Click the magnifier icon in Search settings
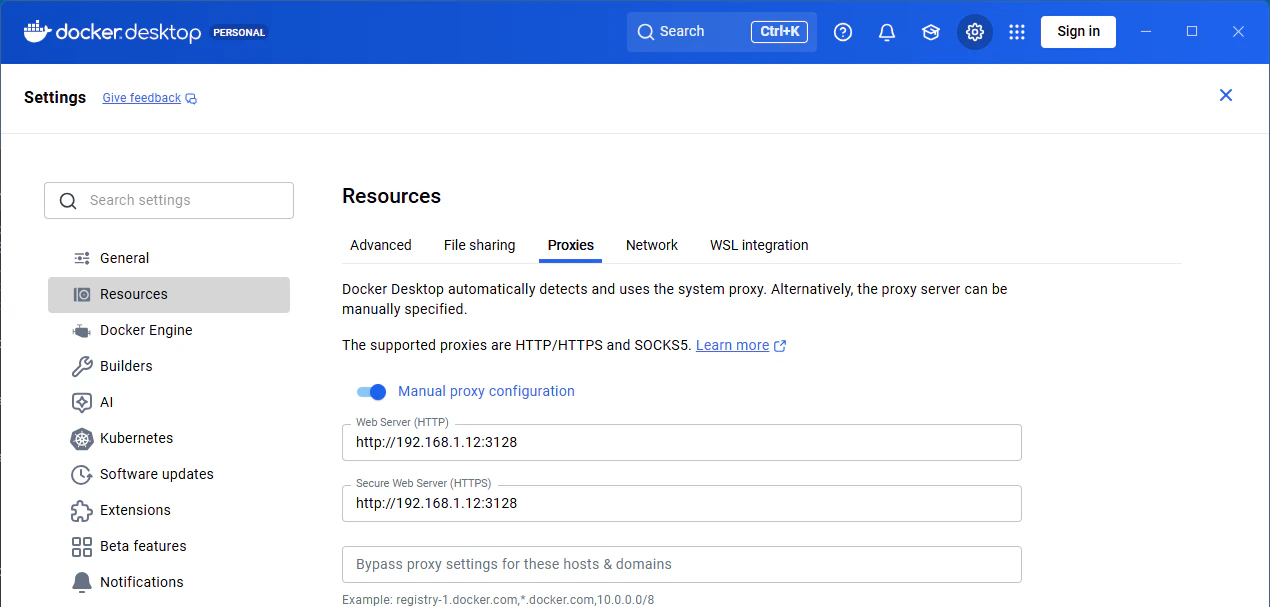 pos(68,201)
